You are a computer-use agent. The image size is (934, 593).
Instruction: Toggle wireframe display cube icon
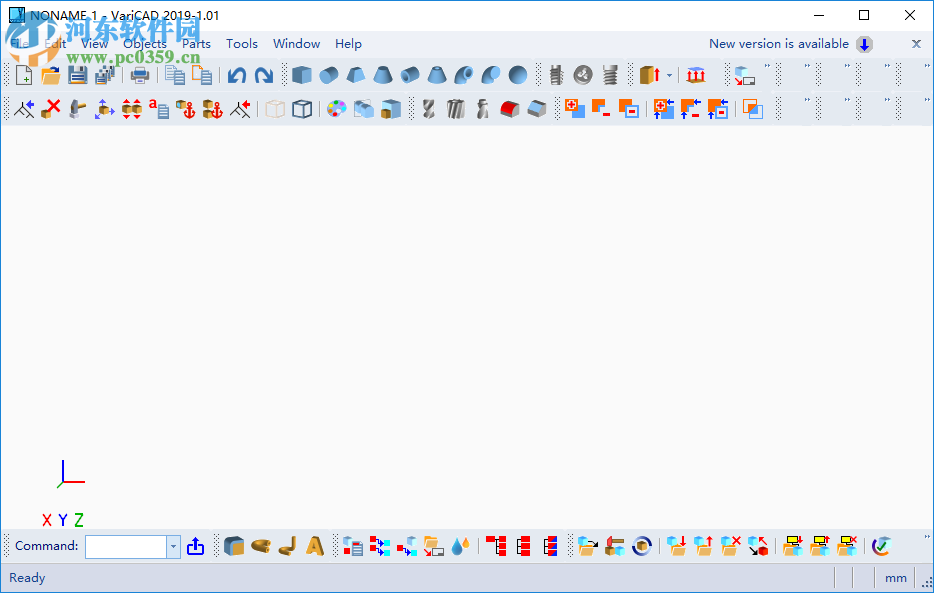[302, 109]
